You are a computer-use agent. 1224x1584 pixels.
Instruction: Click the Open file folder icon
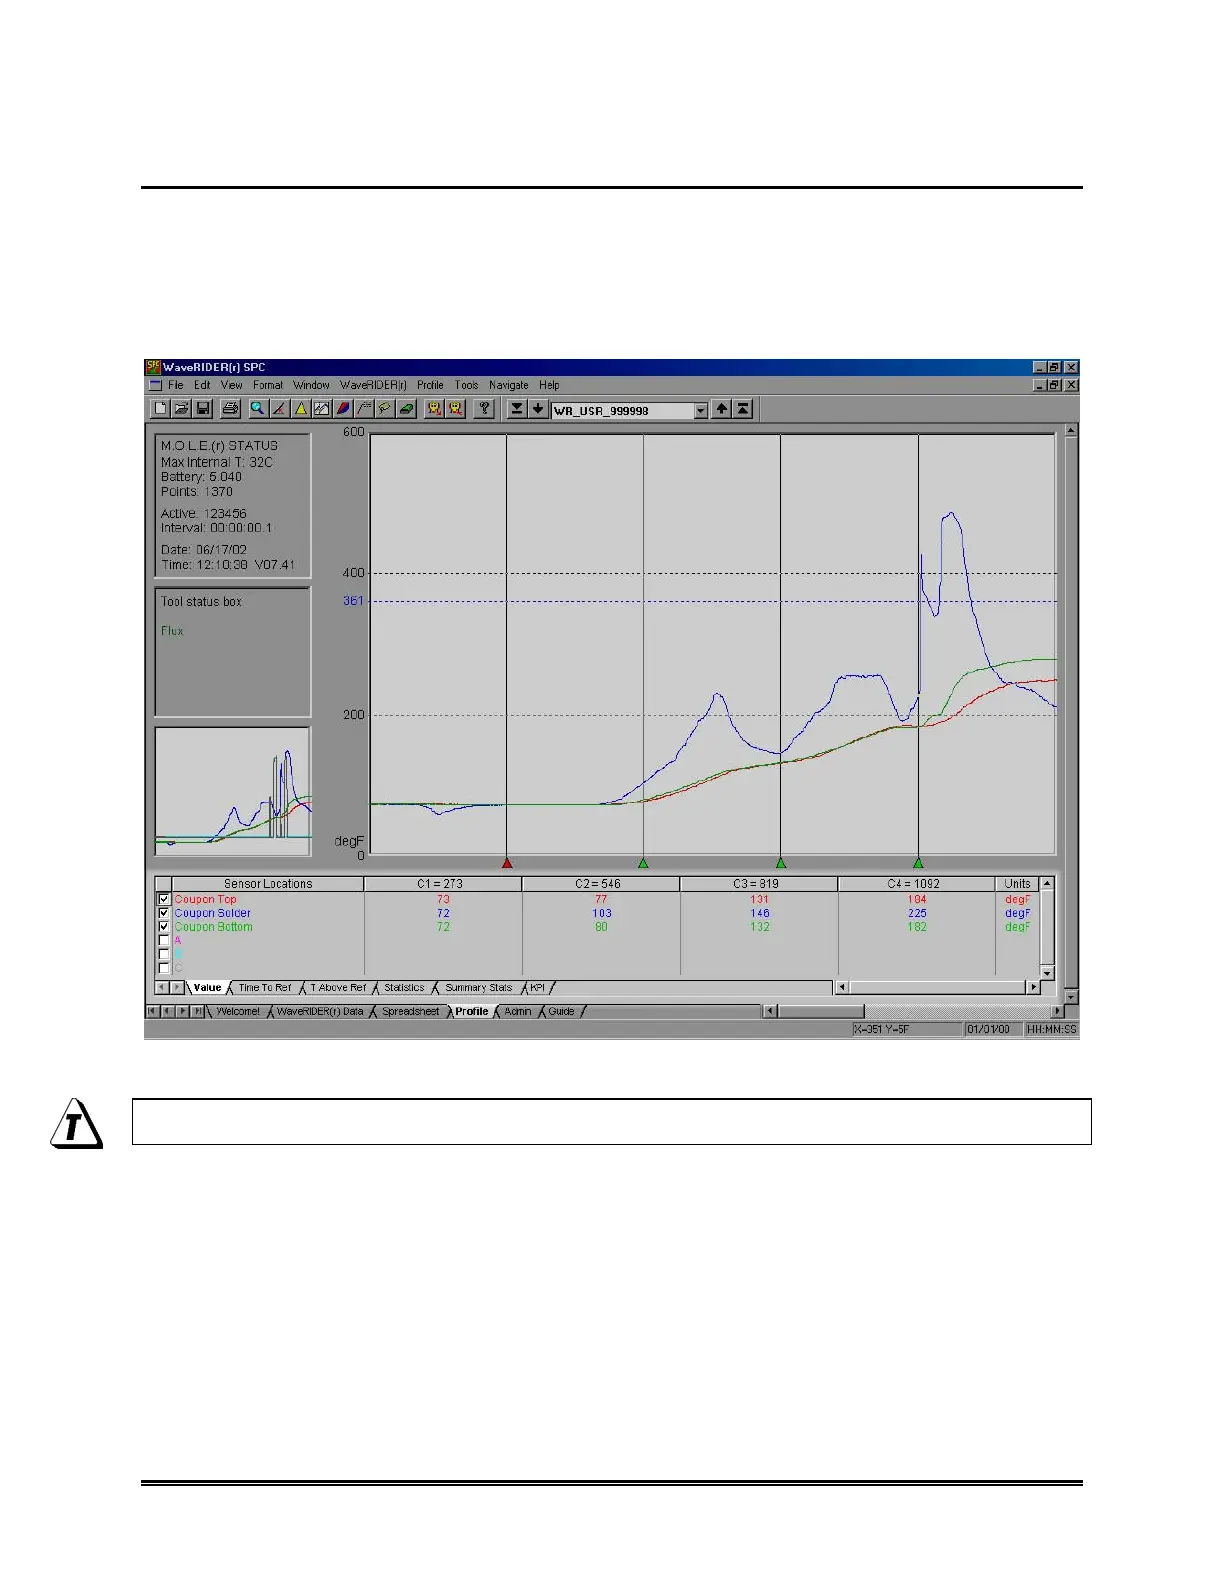[181, 408]
